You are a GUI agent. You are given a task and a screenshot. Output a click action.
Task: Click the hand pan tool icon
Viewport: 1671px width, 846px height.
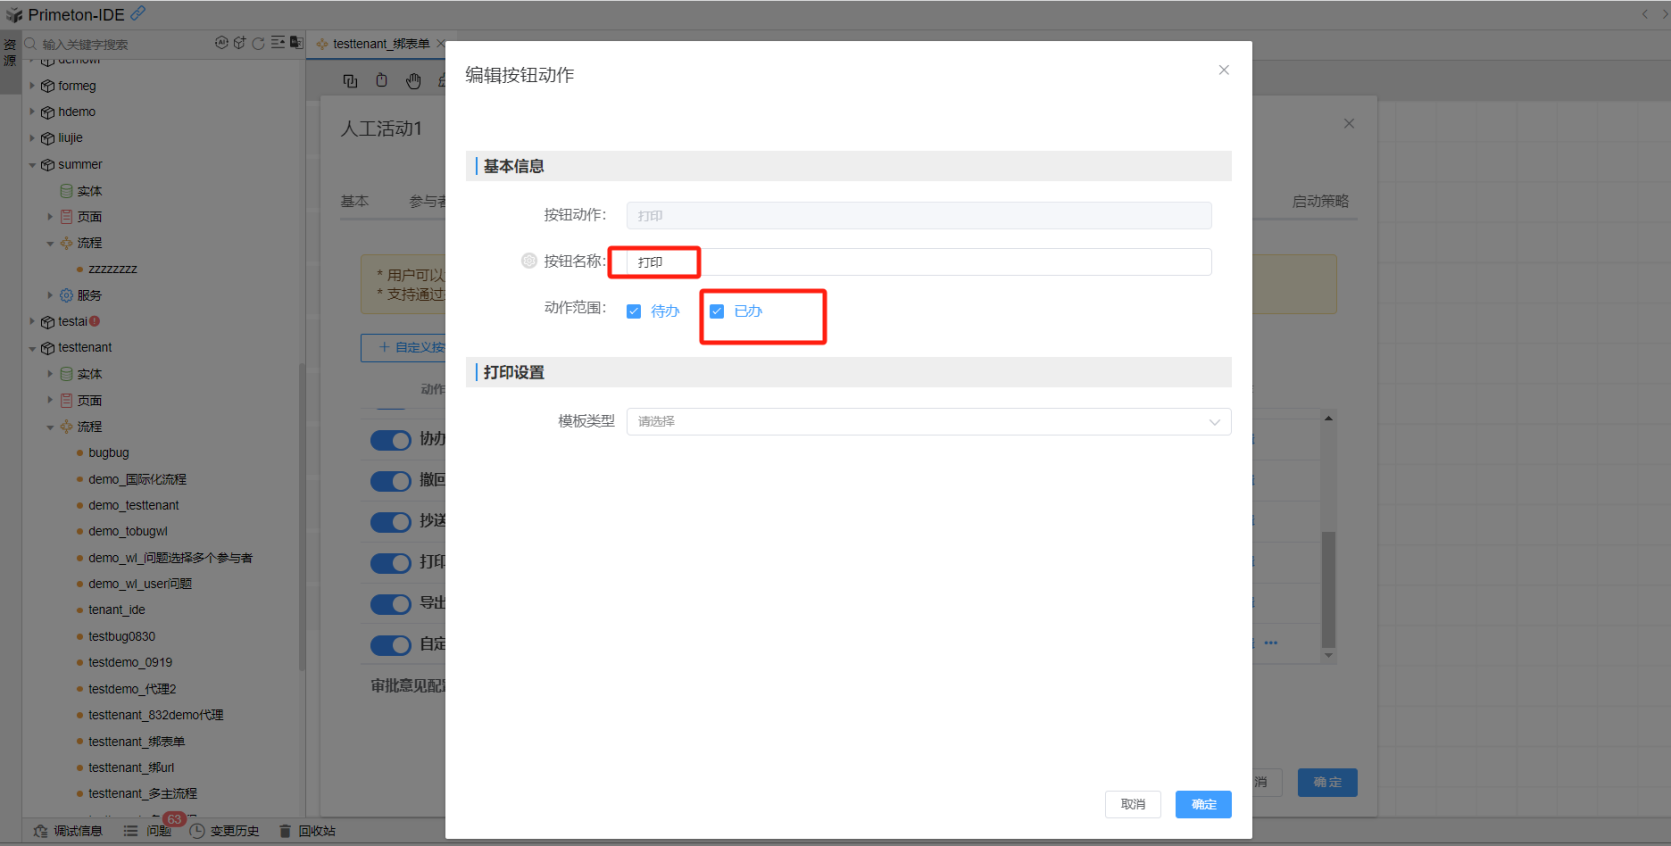point(413,81)
